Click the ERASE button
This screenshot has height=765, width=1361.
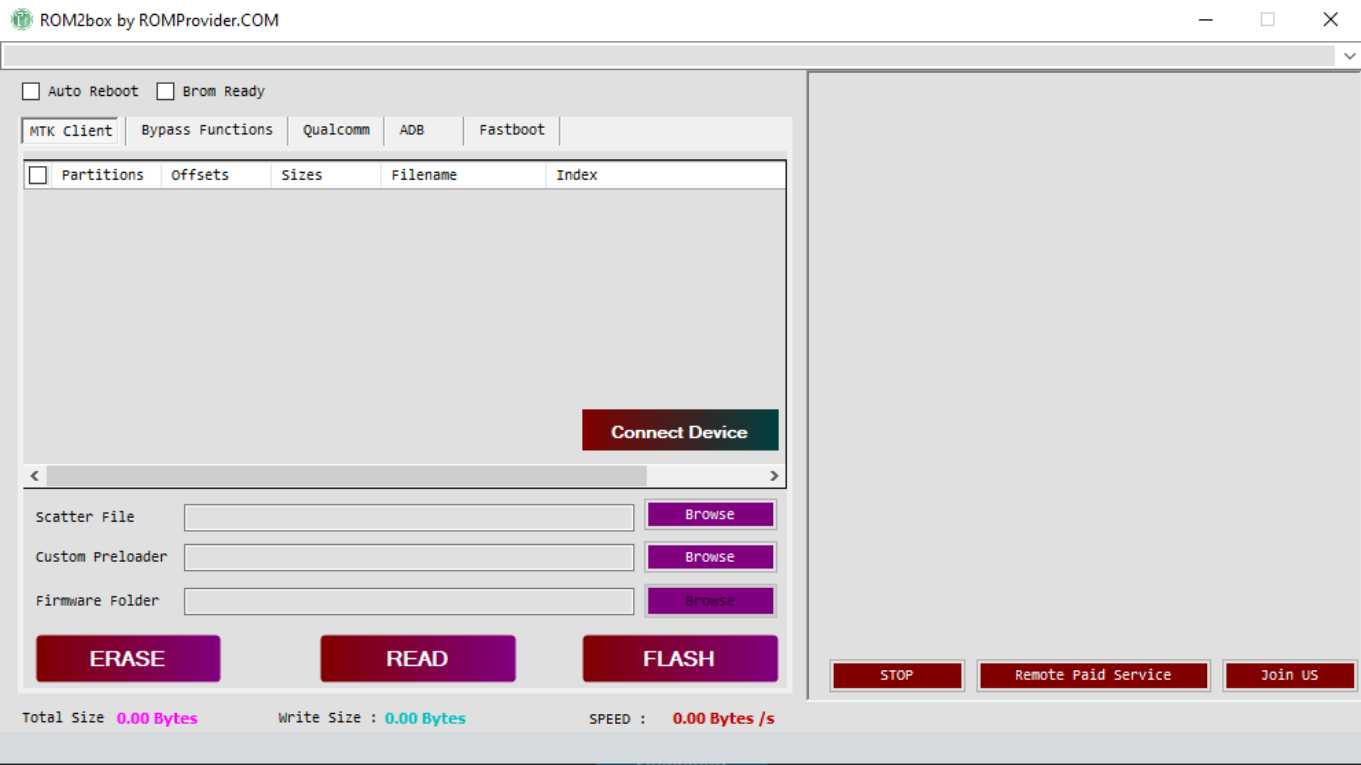127,658
